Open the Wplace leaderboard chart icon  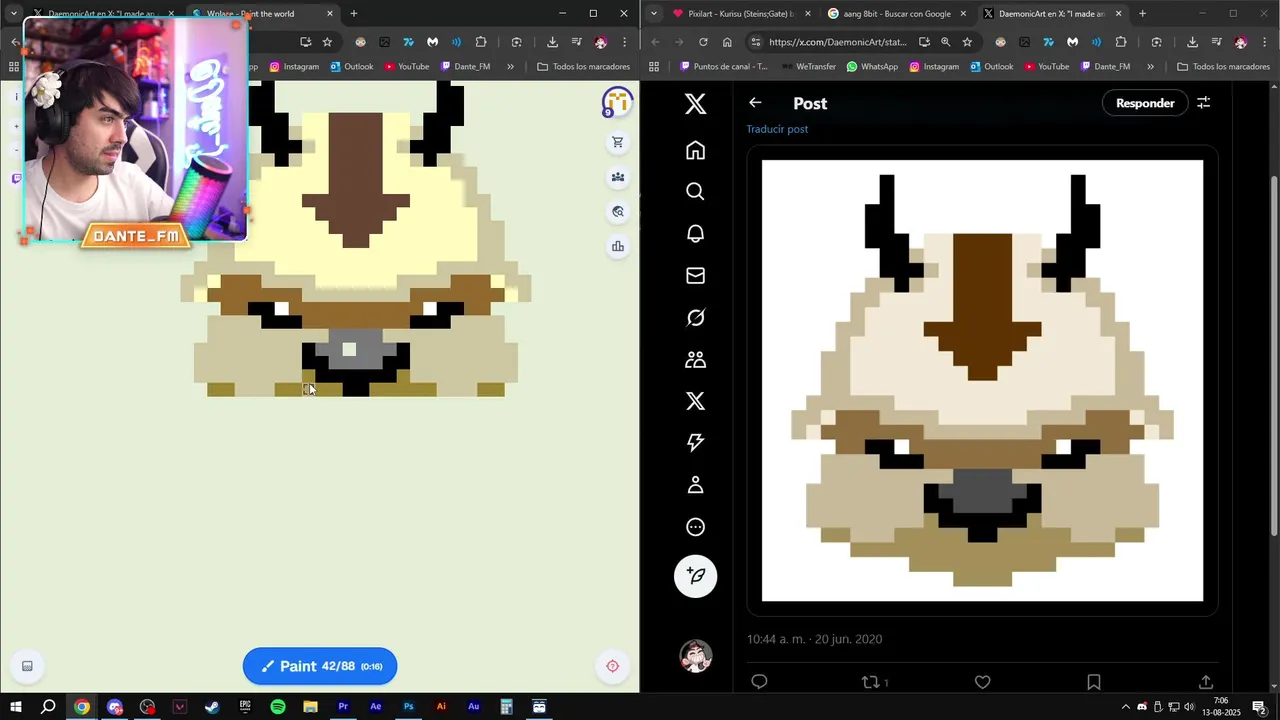pyautogui.click(x=618, y=246)
